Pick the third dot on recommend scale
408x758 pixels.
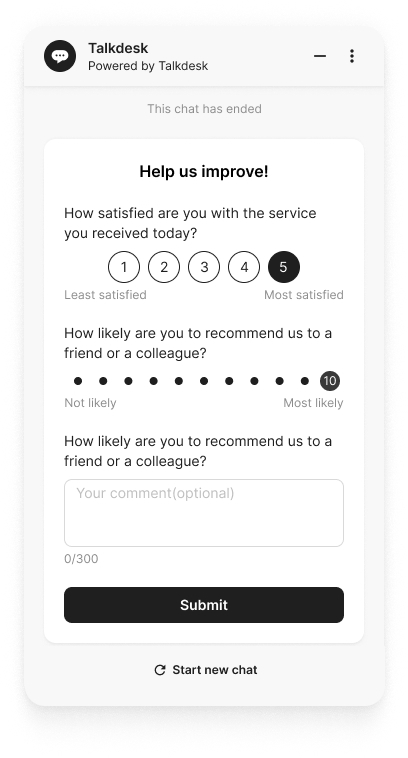(128, 381)
